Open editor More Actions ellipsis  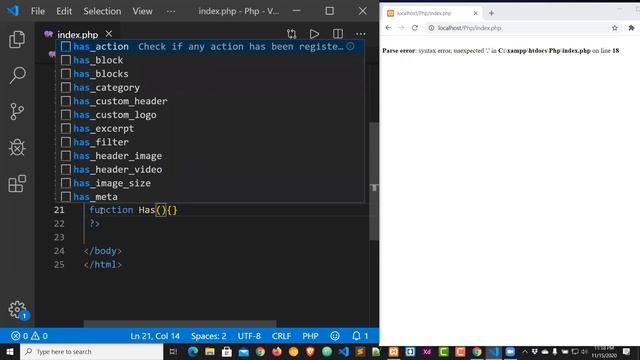pyautogui.click(x=360, y=34)
